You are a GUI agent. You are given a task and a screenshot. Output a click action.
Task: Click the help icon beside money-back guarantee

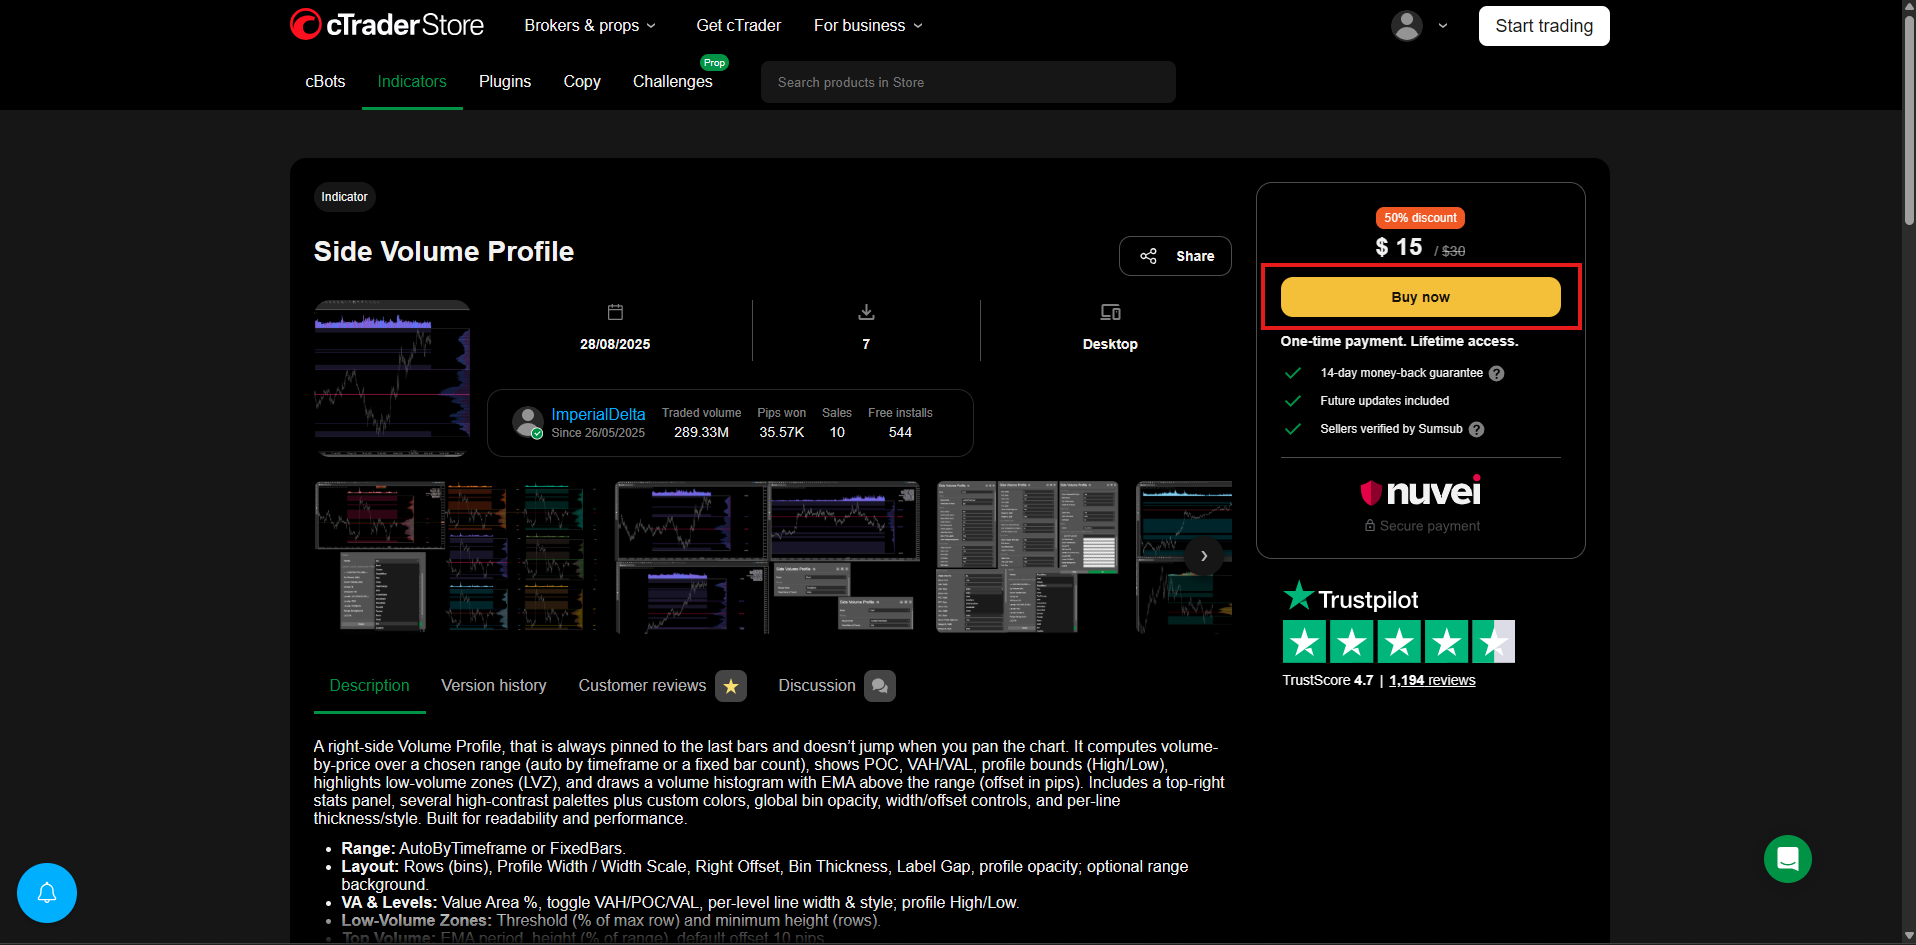click(x=1496, y=373)
